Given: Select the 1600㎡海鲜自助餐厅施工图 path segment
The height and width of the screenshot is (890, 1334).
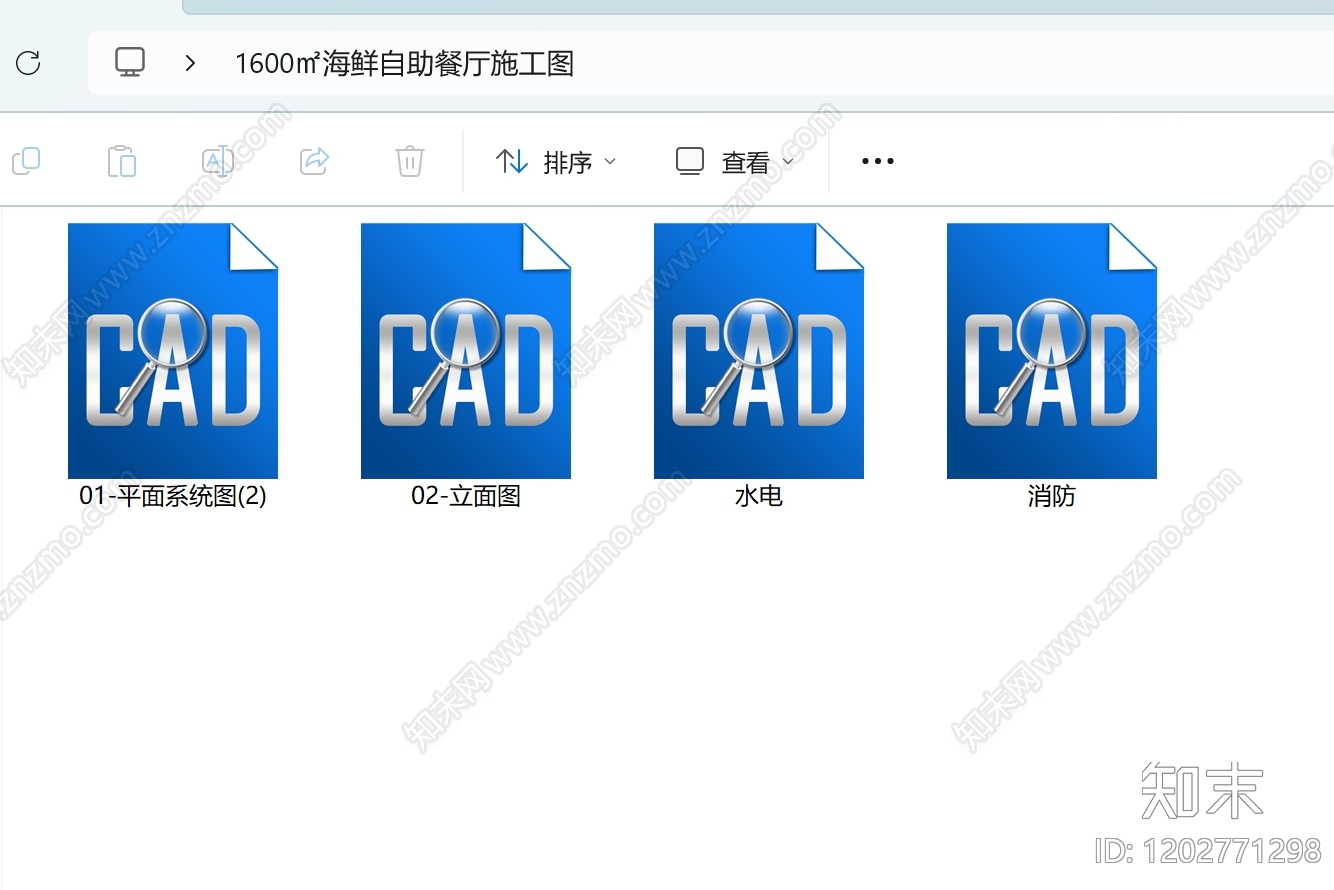Looking at the screenshot, I should (404, 64).
